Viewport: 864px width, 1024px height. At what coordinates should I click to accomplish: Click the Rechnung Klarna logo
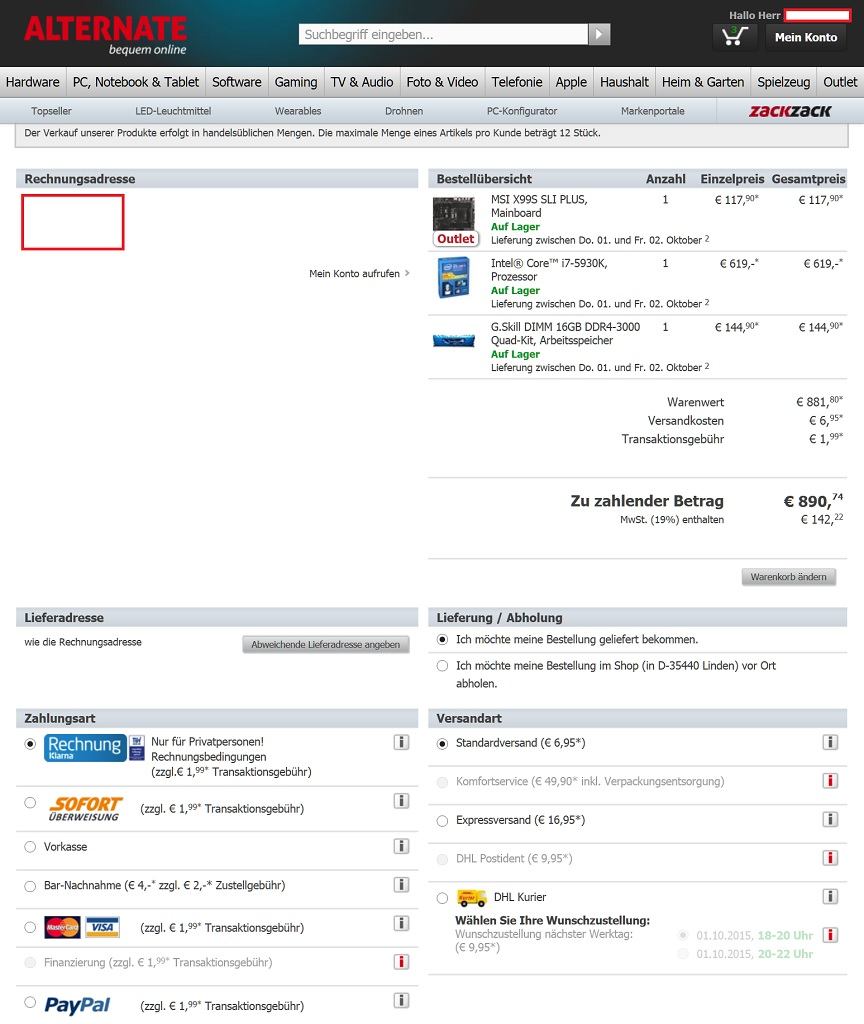(x=85, y=748)
